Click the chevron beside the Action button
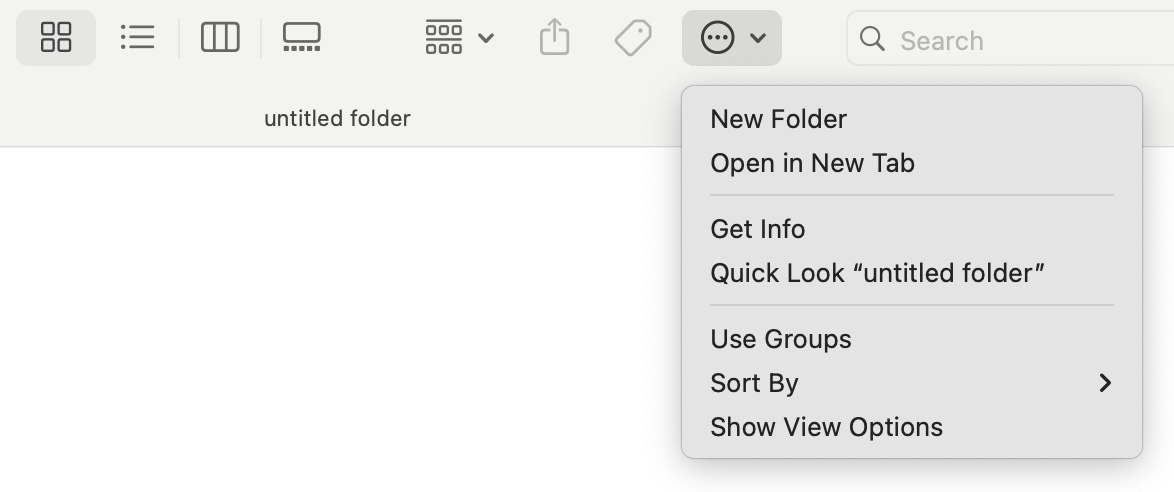Image resolution: width=1174 pixels, height=492 pixels. [758, 38]
